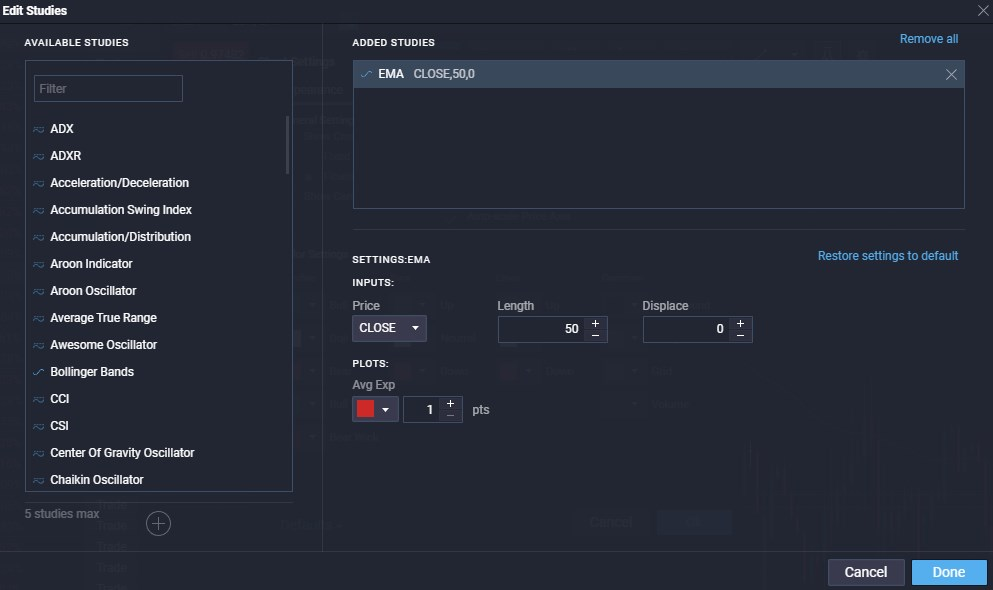The image size is (993, 590).
Task: Click Restore settings to default
Action: pos(887,256)
